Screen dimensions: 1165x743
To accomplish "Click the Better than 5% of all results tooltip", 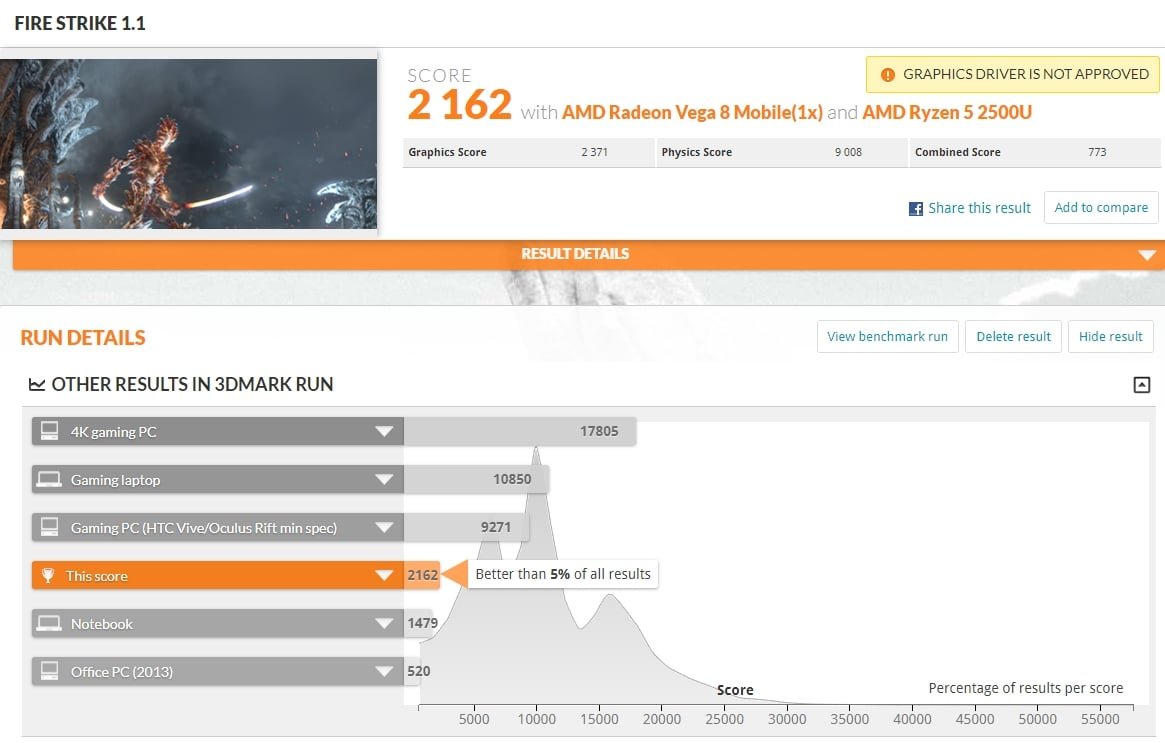I will coord(562,574).
